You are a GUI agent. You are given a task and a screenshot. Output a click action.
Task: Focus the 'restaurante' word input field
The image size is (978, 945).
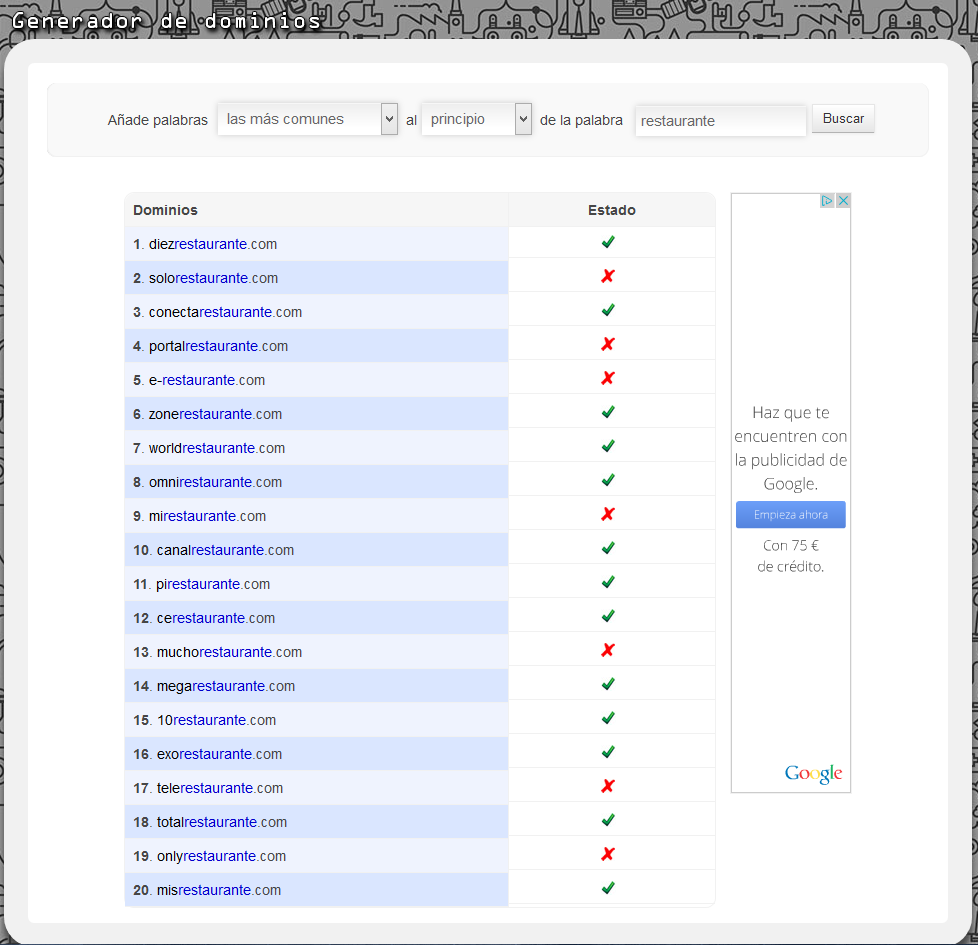coord(720,121)
